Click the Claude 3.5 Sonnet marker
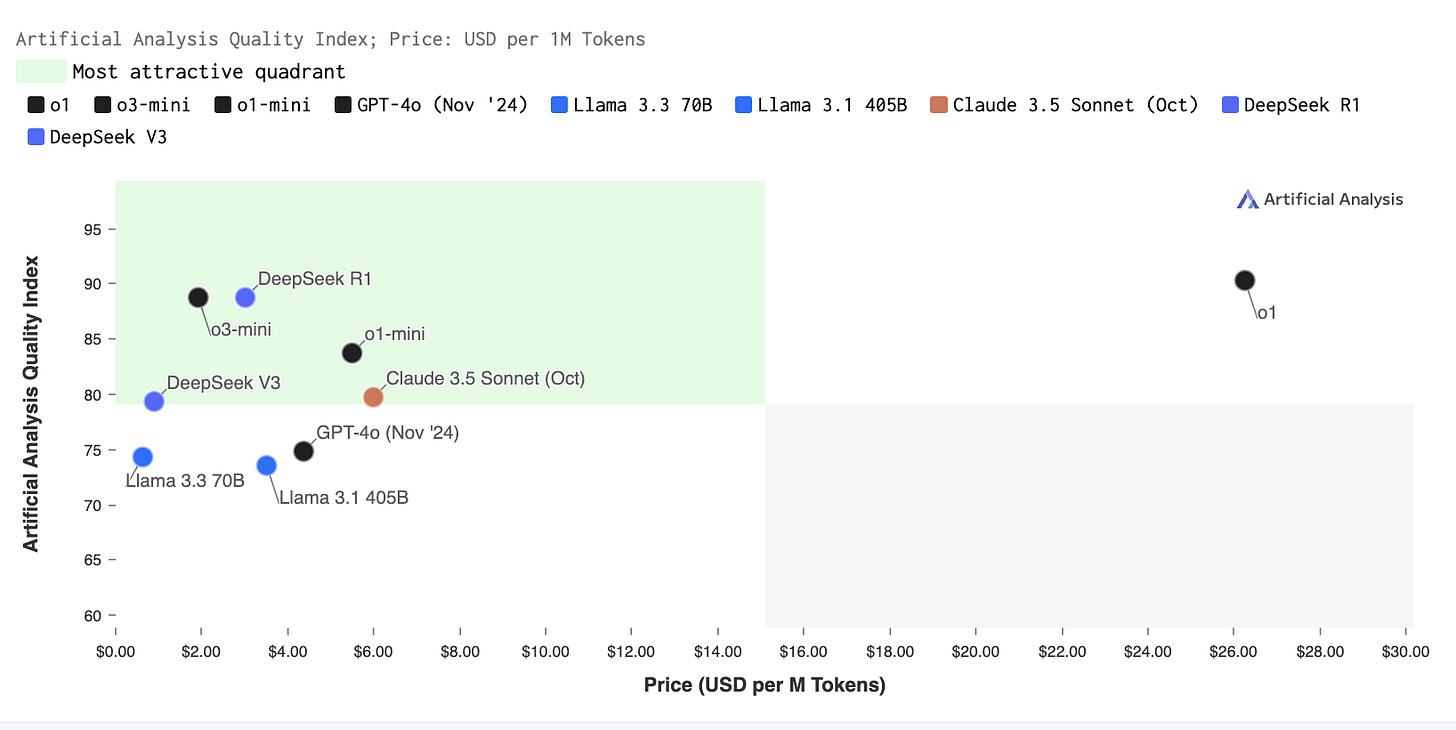1456x730 pixels. (373, 397)
